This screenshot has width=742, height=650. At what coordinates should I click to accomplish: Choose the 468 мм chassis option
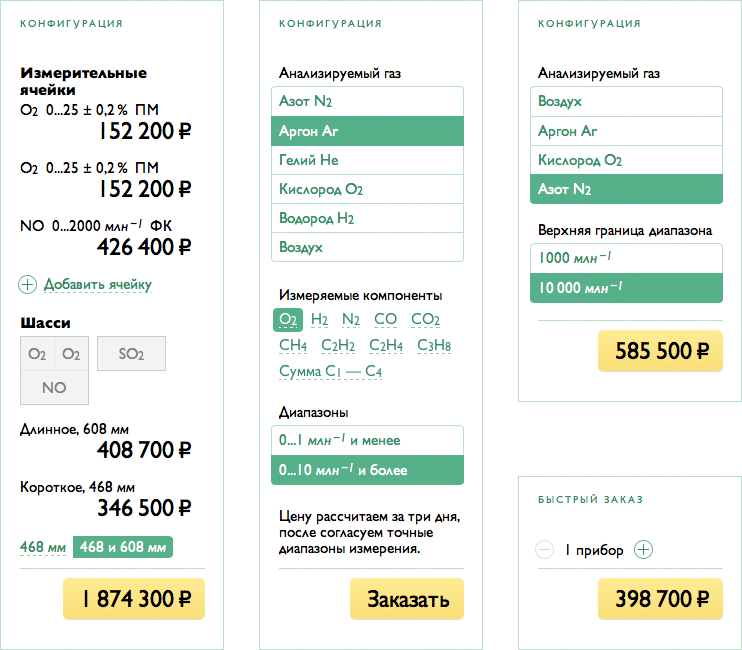coord(43,547)
